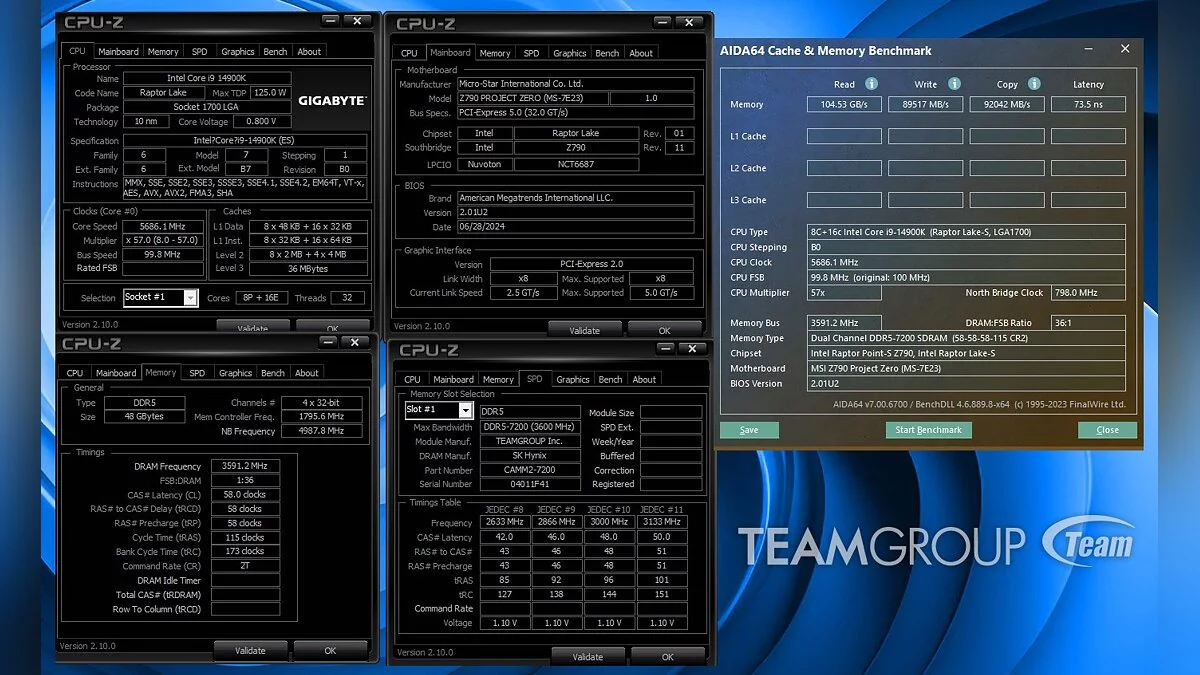Minimize the CPU-Z window showing the Processor section

331,20
